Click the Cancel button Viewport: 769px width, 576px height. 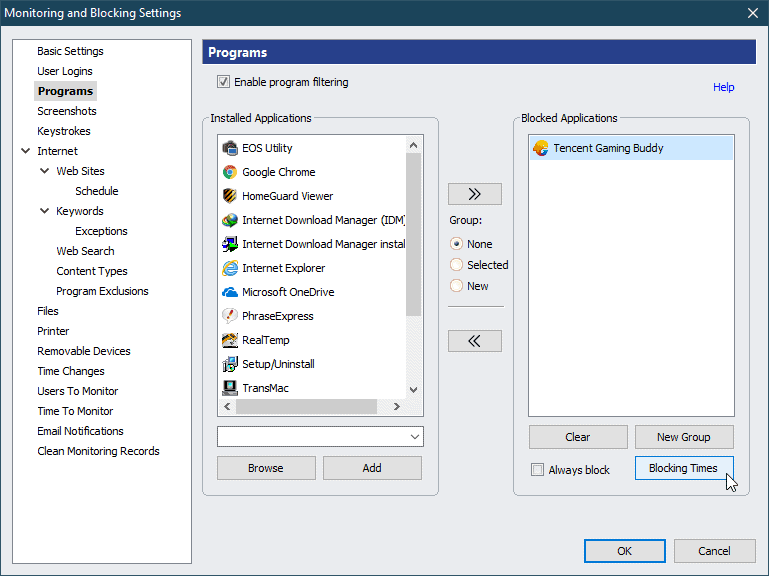click(x=714, y=551)
